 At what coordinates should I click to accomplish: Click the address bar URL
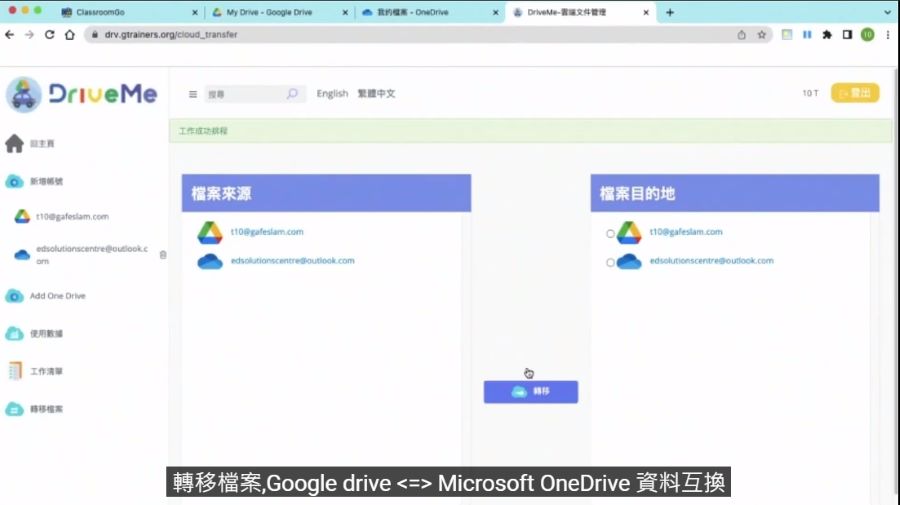(x=171, y=35)
